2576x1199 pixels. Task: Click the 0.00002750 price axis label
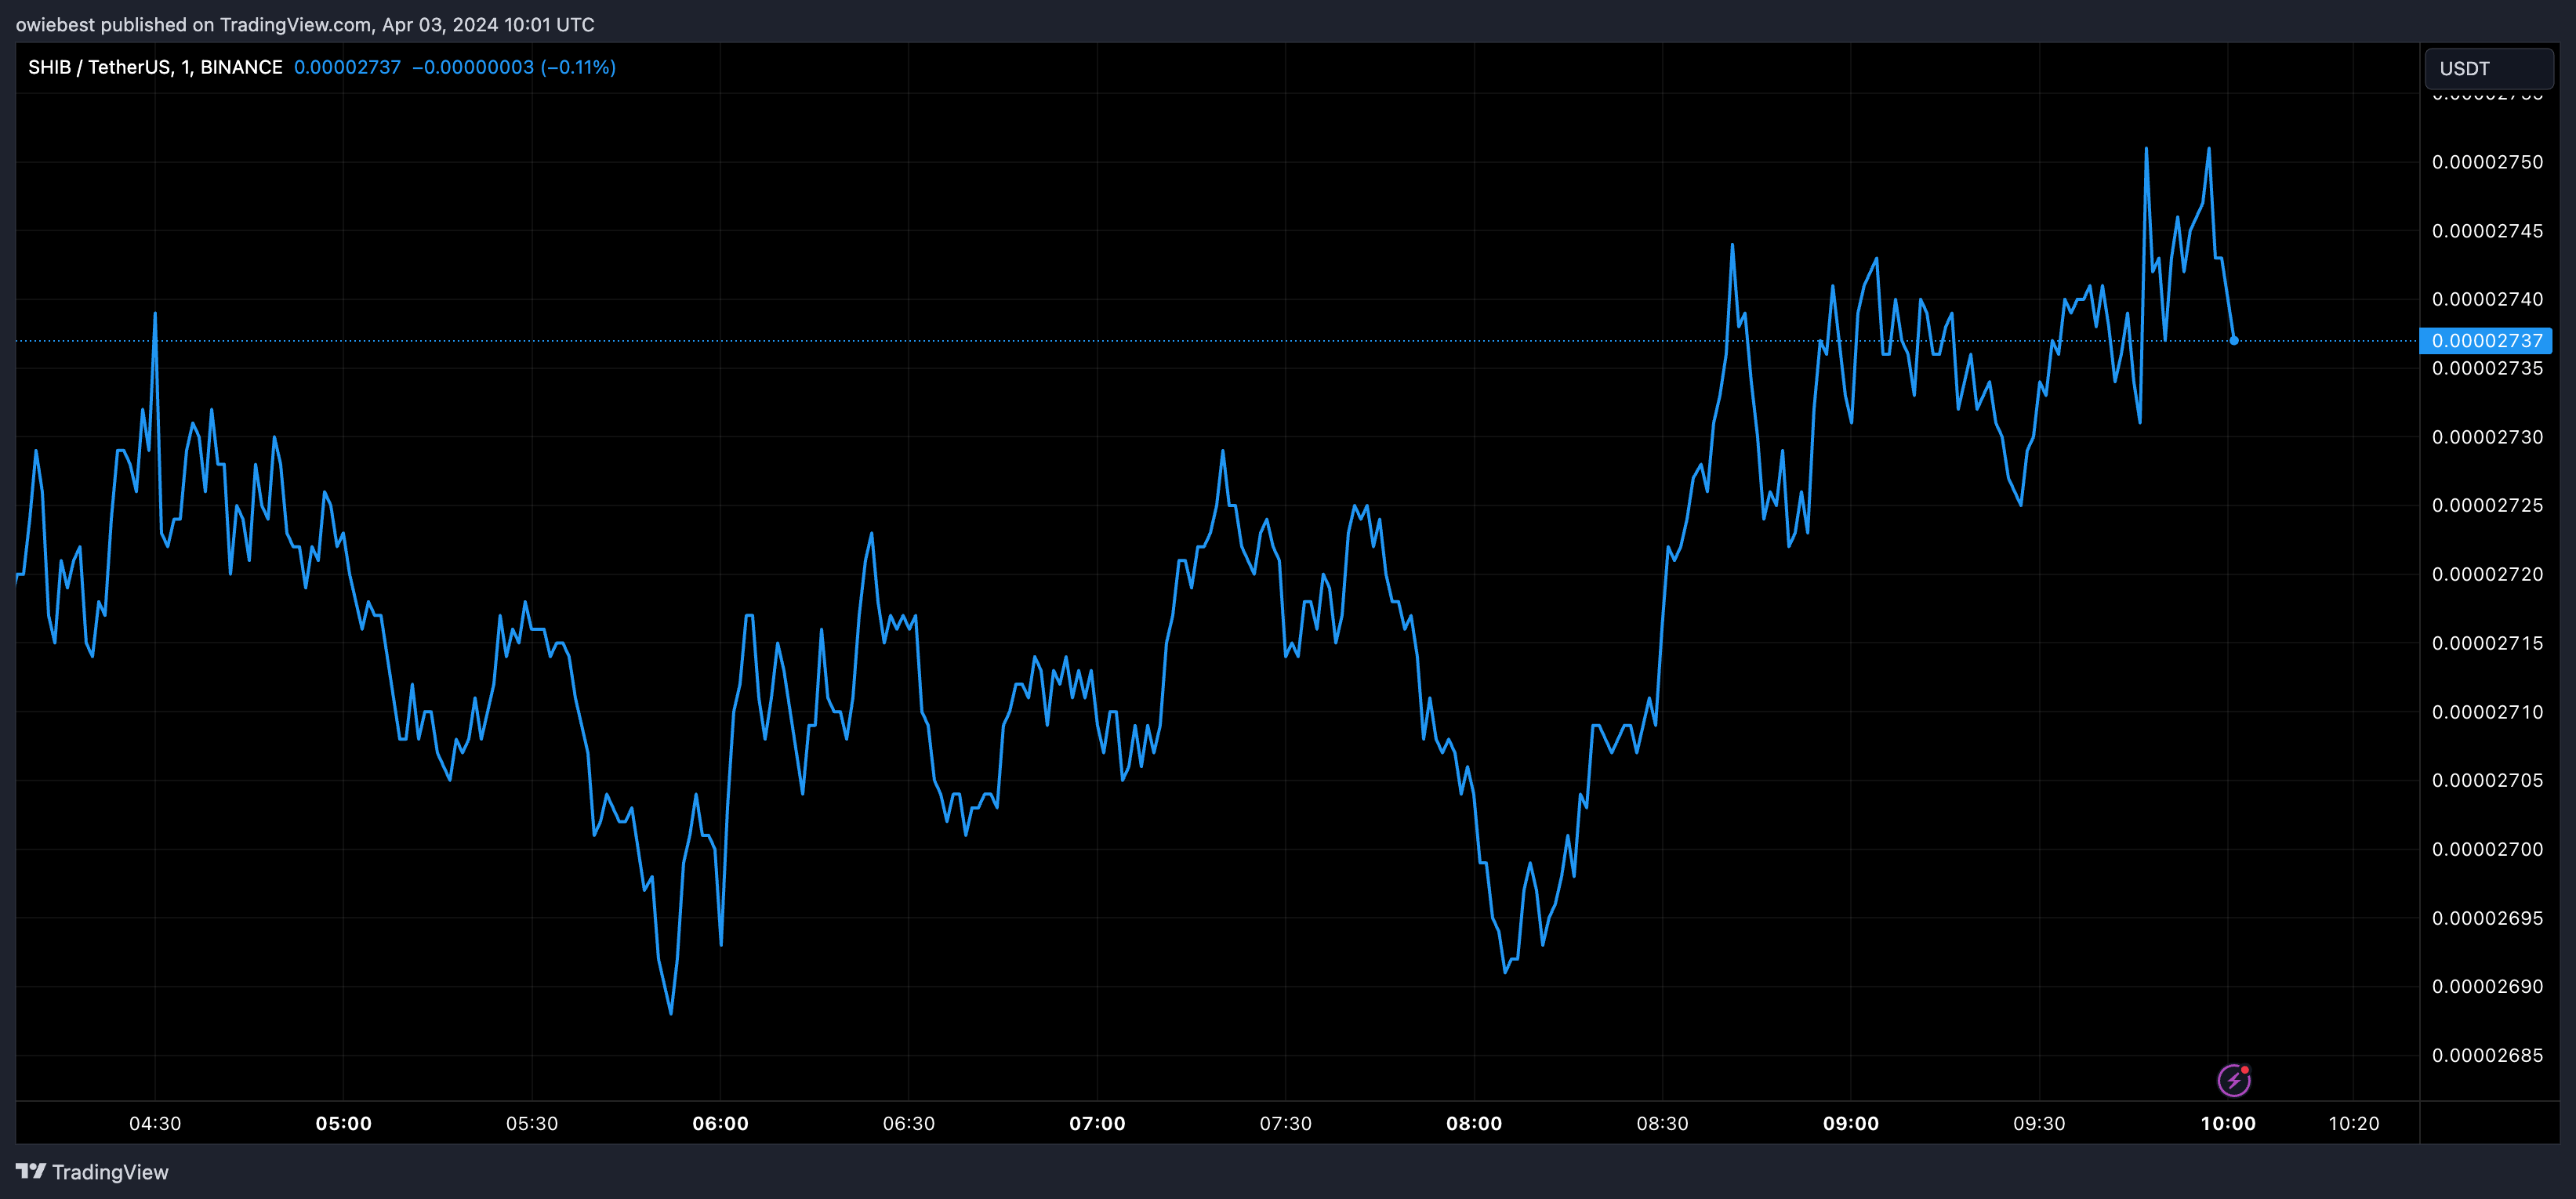pos(2488,162)
